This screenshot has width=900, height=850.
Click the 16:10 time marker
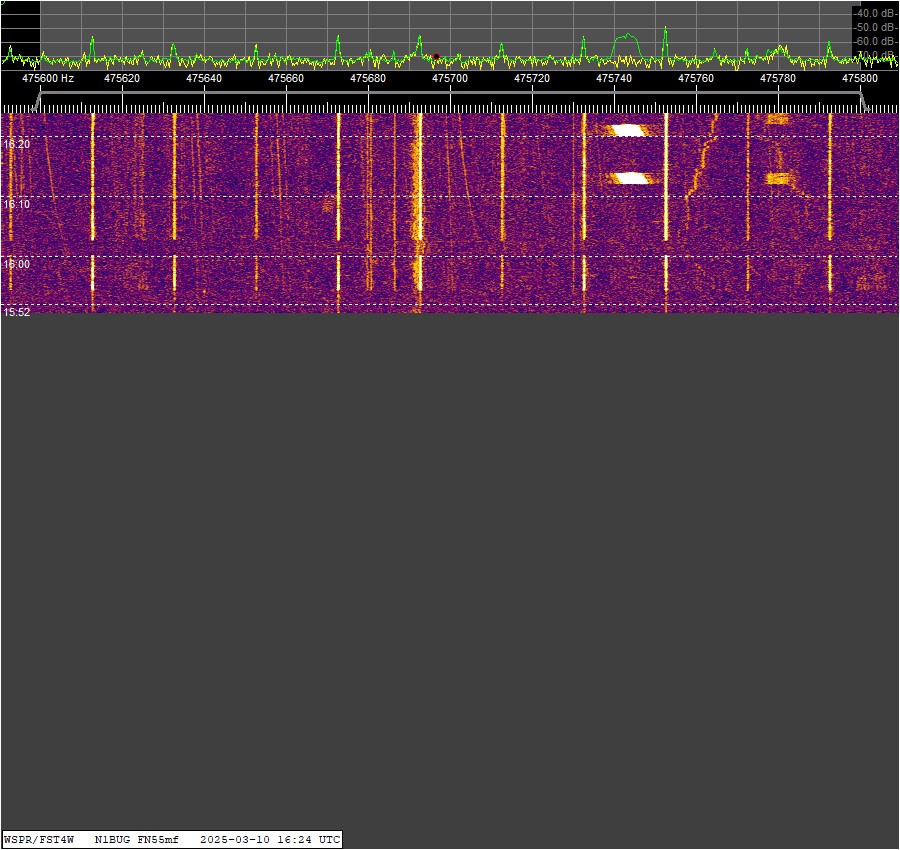point(17,204)
